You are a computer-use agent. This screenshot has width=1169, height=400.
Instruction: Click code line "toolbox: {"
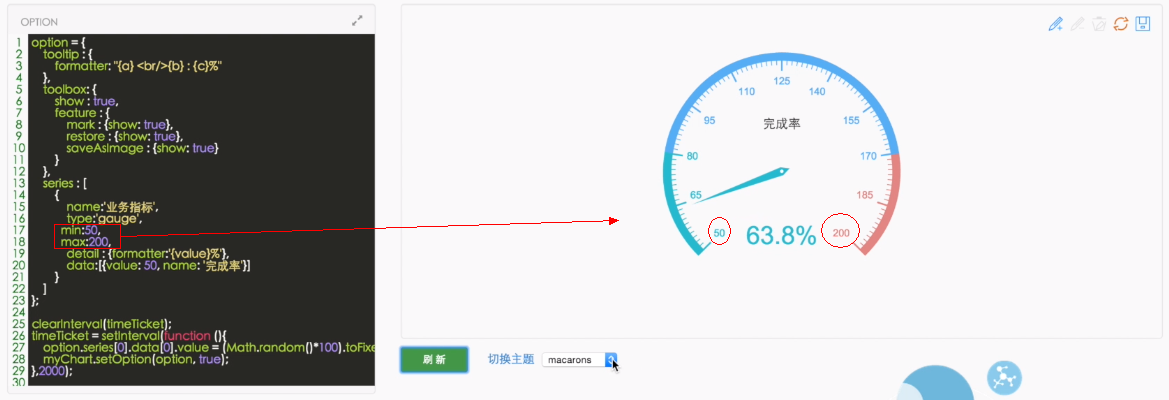pyautogui.click(x=70, y=90)
